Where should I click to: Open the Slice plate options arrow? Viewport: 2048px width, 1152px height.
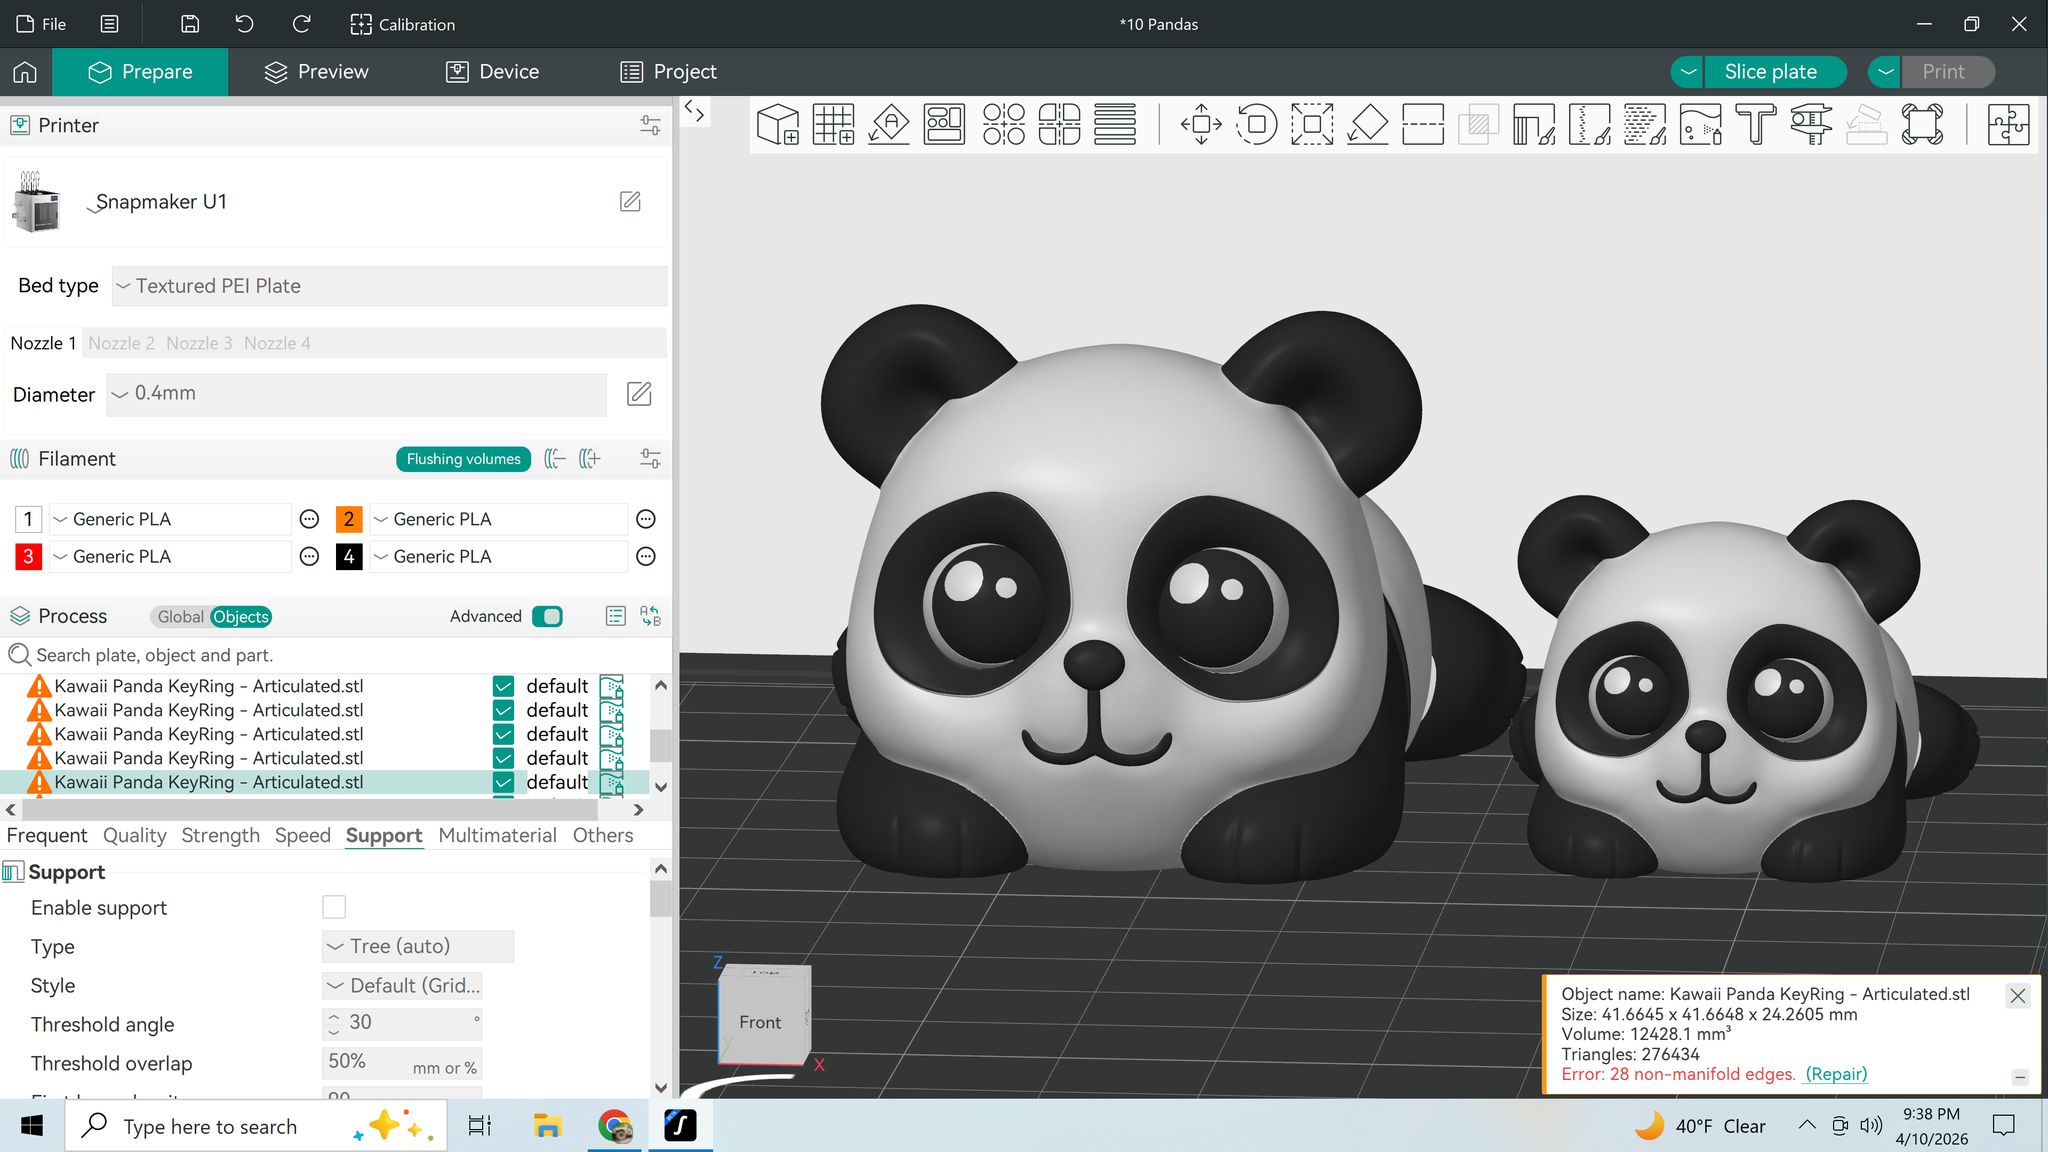tap(1688, 72)
